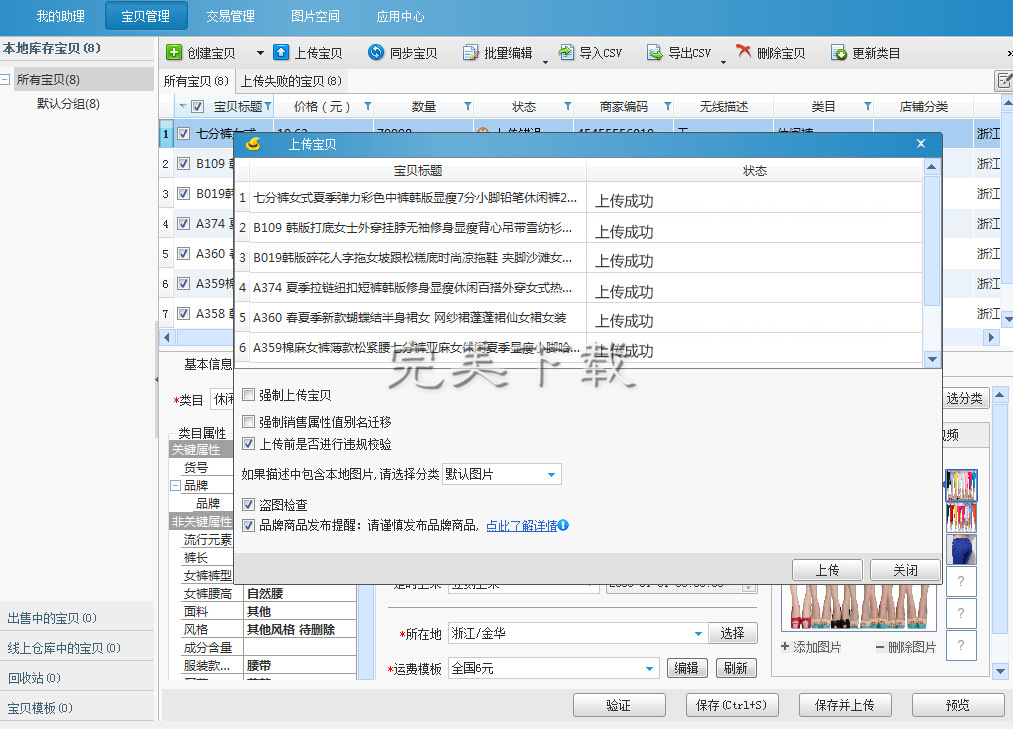Click filter icon on 宝贝标题 column
The image size is (1013, 729).
coord(267,106)
